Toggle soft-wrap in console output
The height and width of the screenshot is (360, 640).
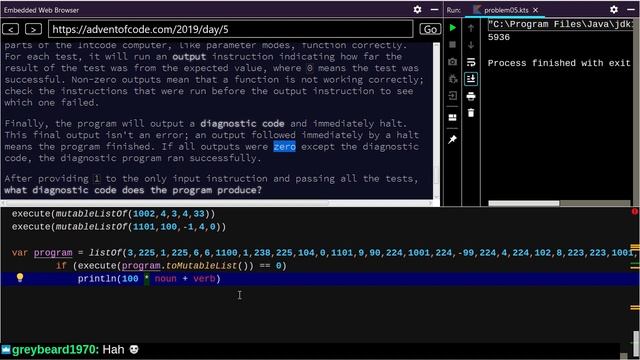pyautogui.click(x=471, y=62)
